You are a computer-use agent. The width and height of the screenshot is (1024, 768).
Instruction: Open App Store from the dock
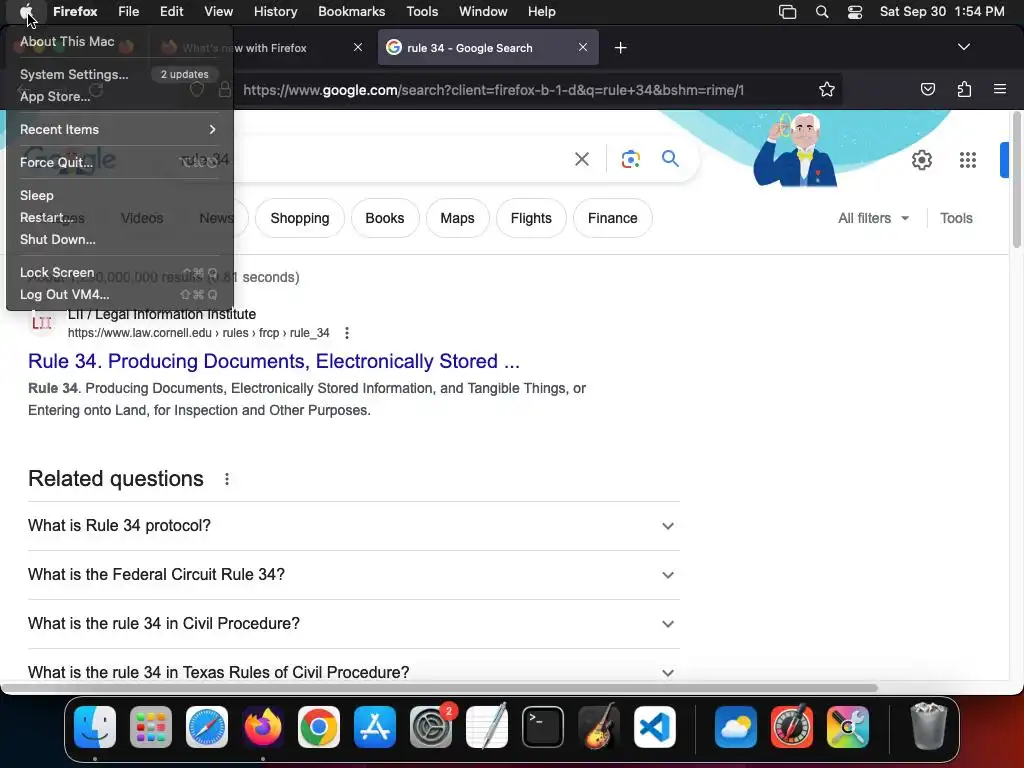[x=375, y=727]
